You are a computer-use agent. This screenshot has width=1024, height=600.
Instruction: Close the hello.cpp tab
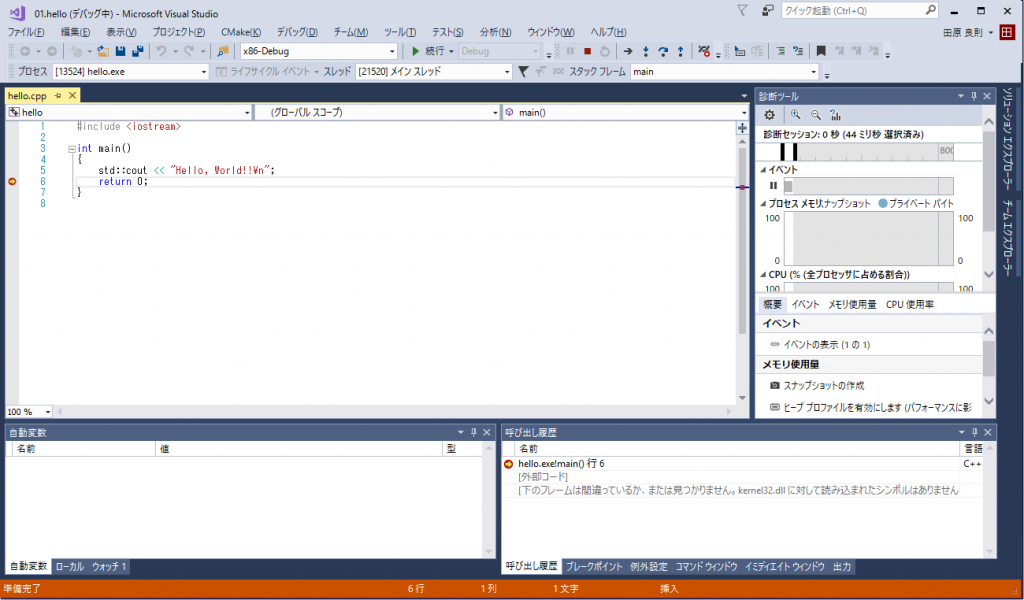click(72, 95)
